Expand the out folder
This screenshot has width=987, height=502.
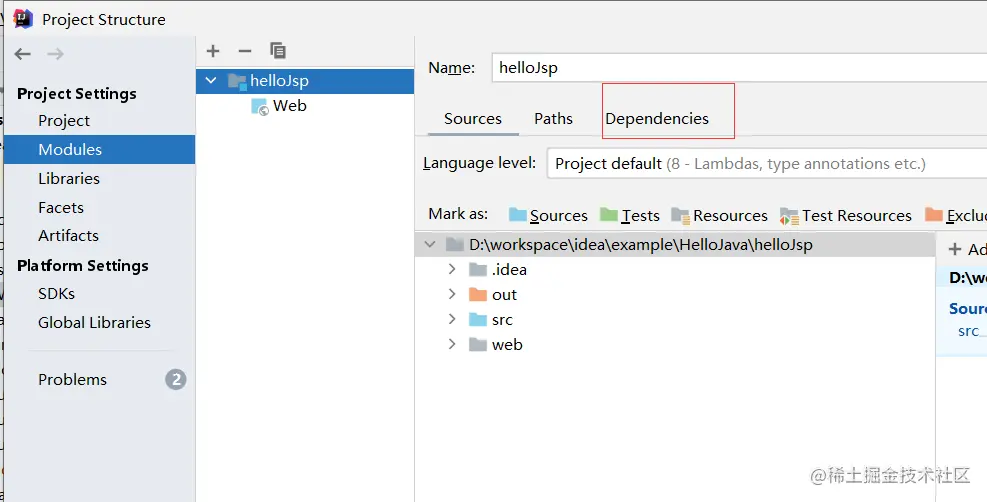point(451,294)
